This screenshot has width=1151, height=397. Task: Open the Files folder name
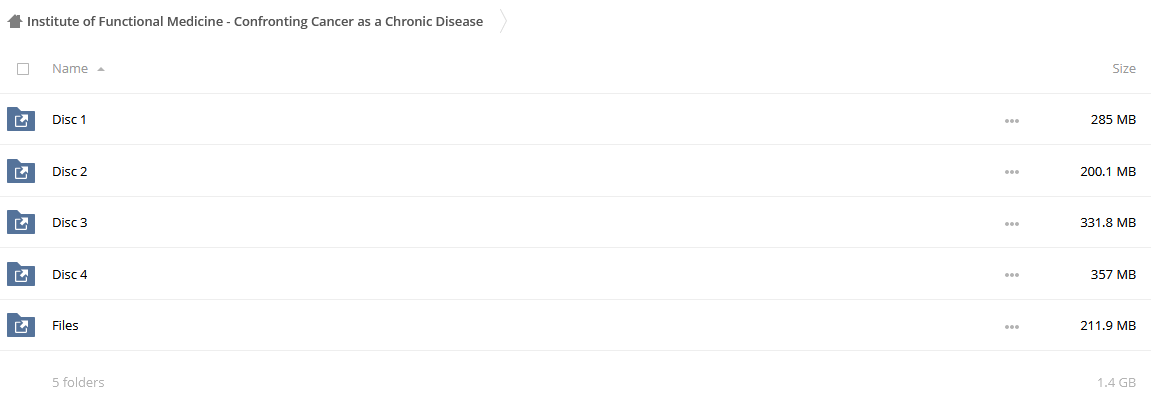65,325
